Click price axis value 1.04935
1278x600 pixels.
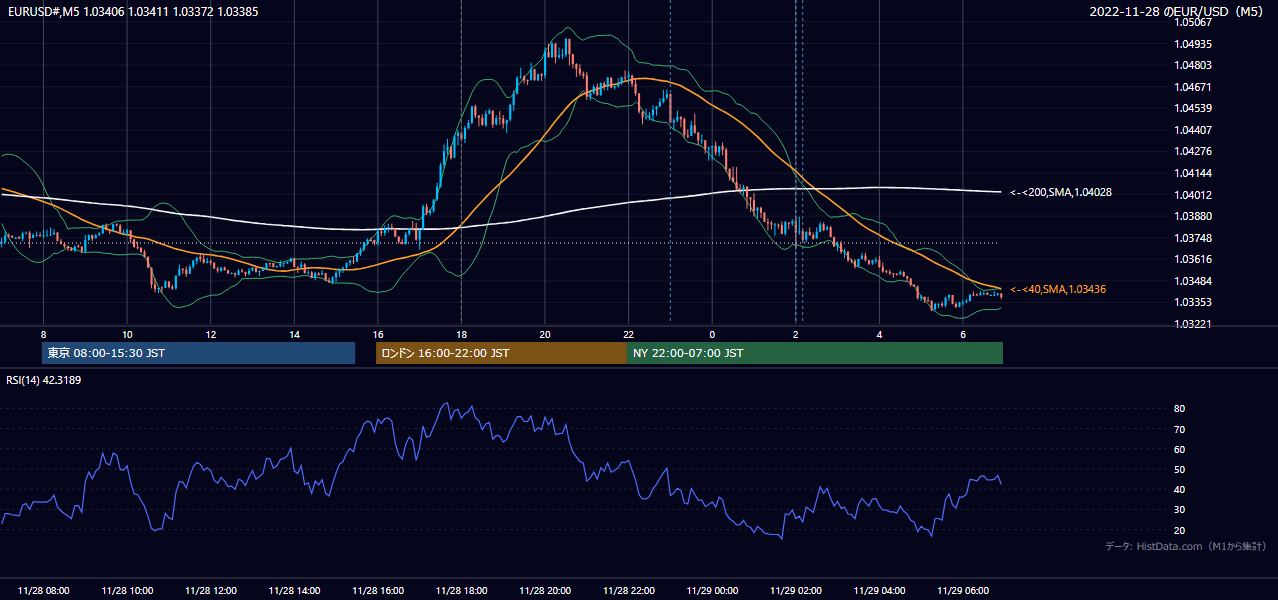click(1192, 44)
